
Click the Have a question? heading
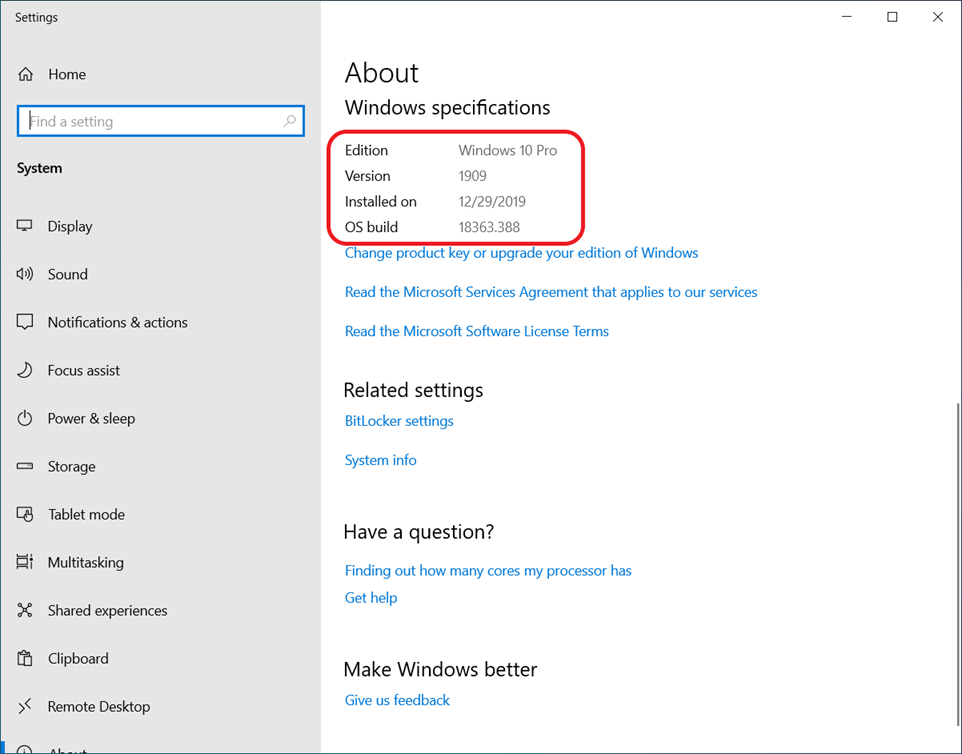418,531
